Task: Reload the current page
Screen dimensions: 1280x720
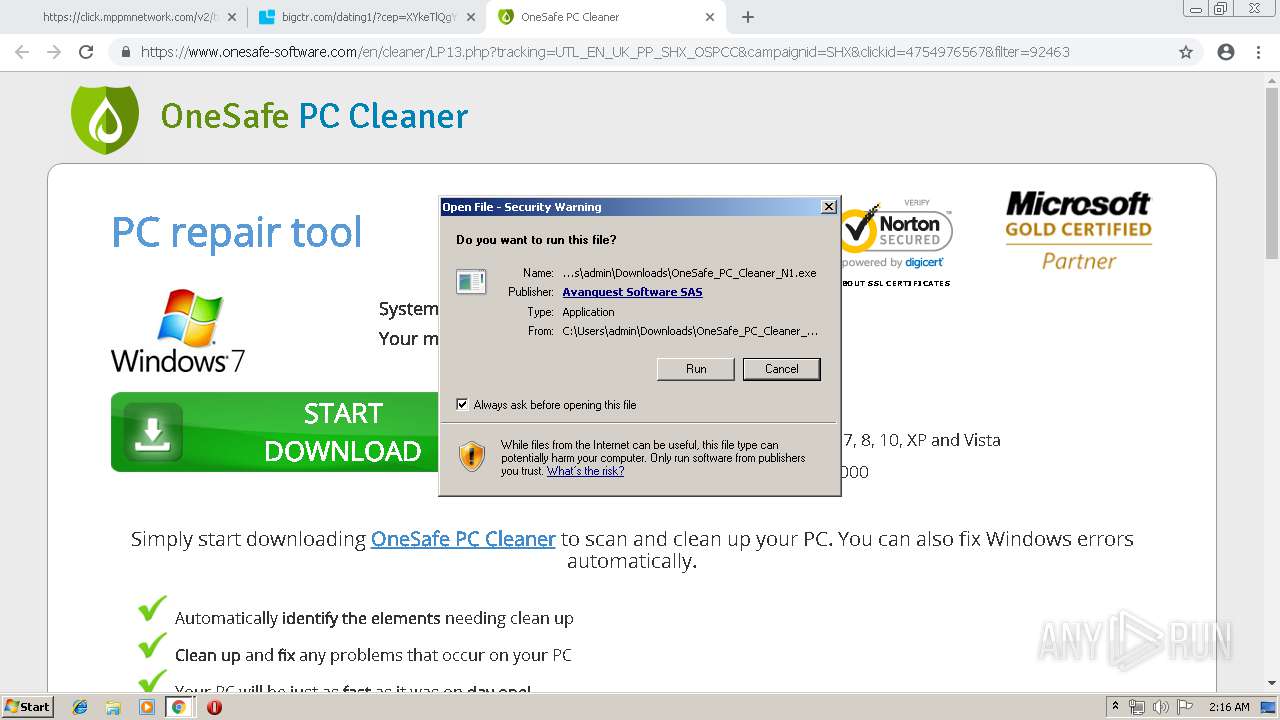Action: (86, 52)
